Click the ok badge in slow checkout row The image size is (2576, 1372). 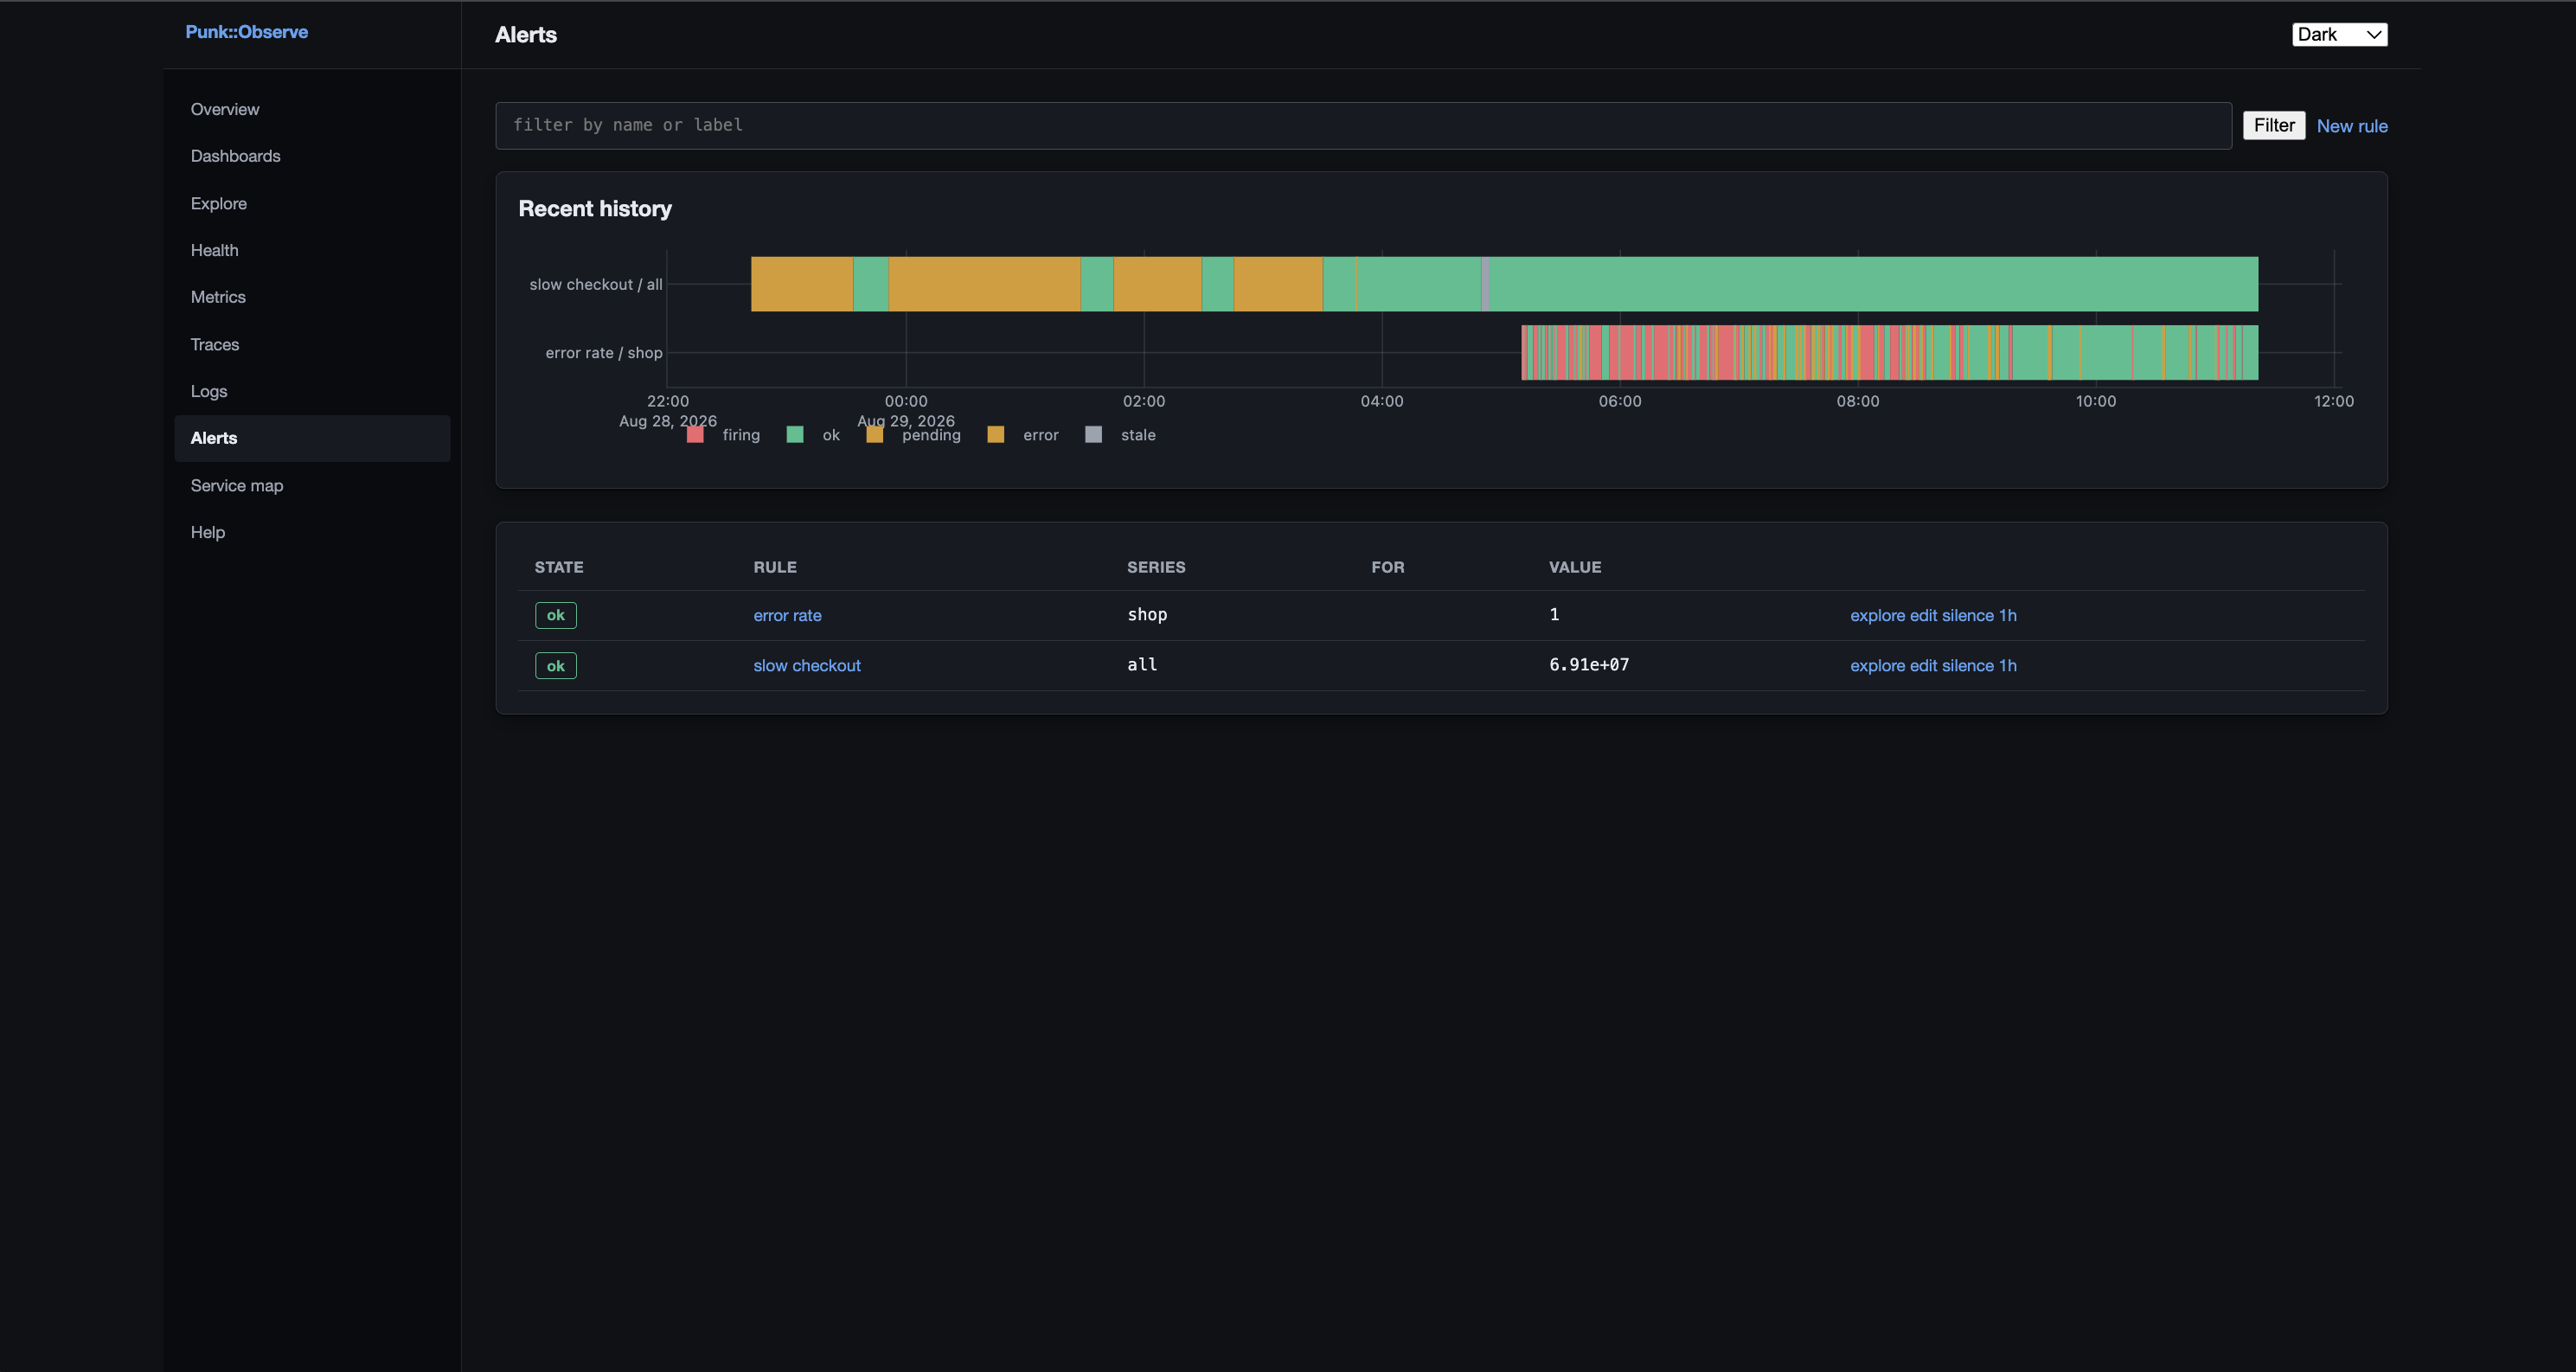(x=556, y=665)
